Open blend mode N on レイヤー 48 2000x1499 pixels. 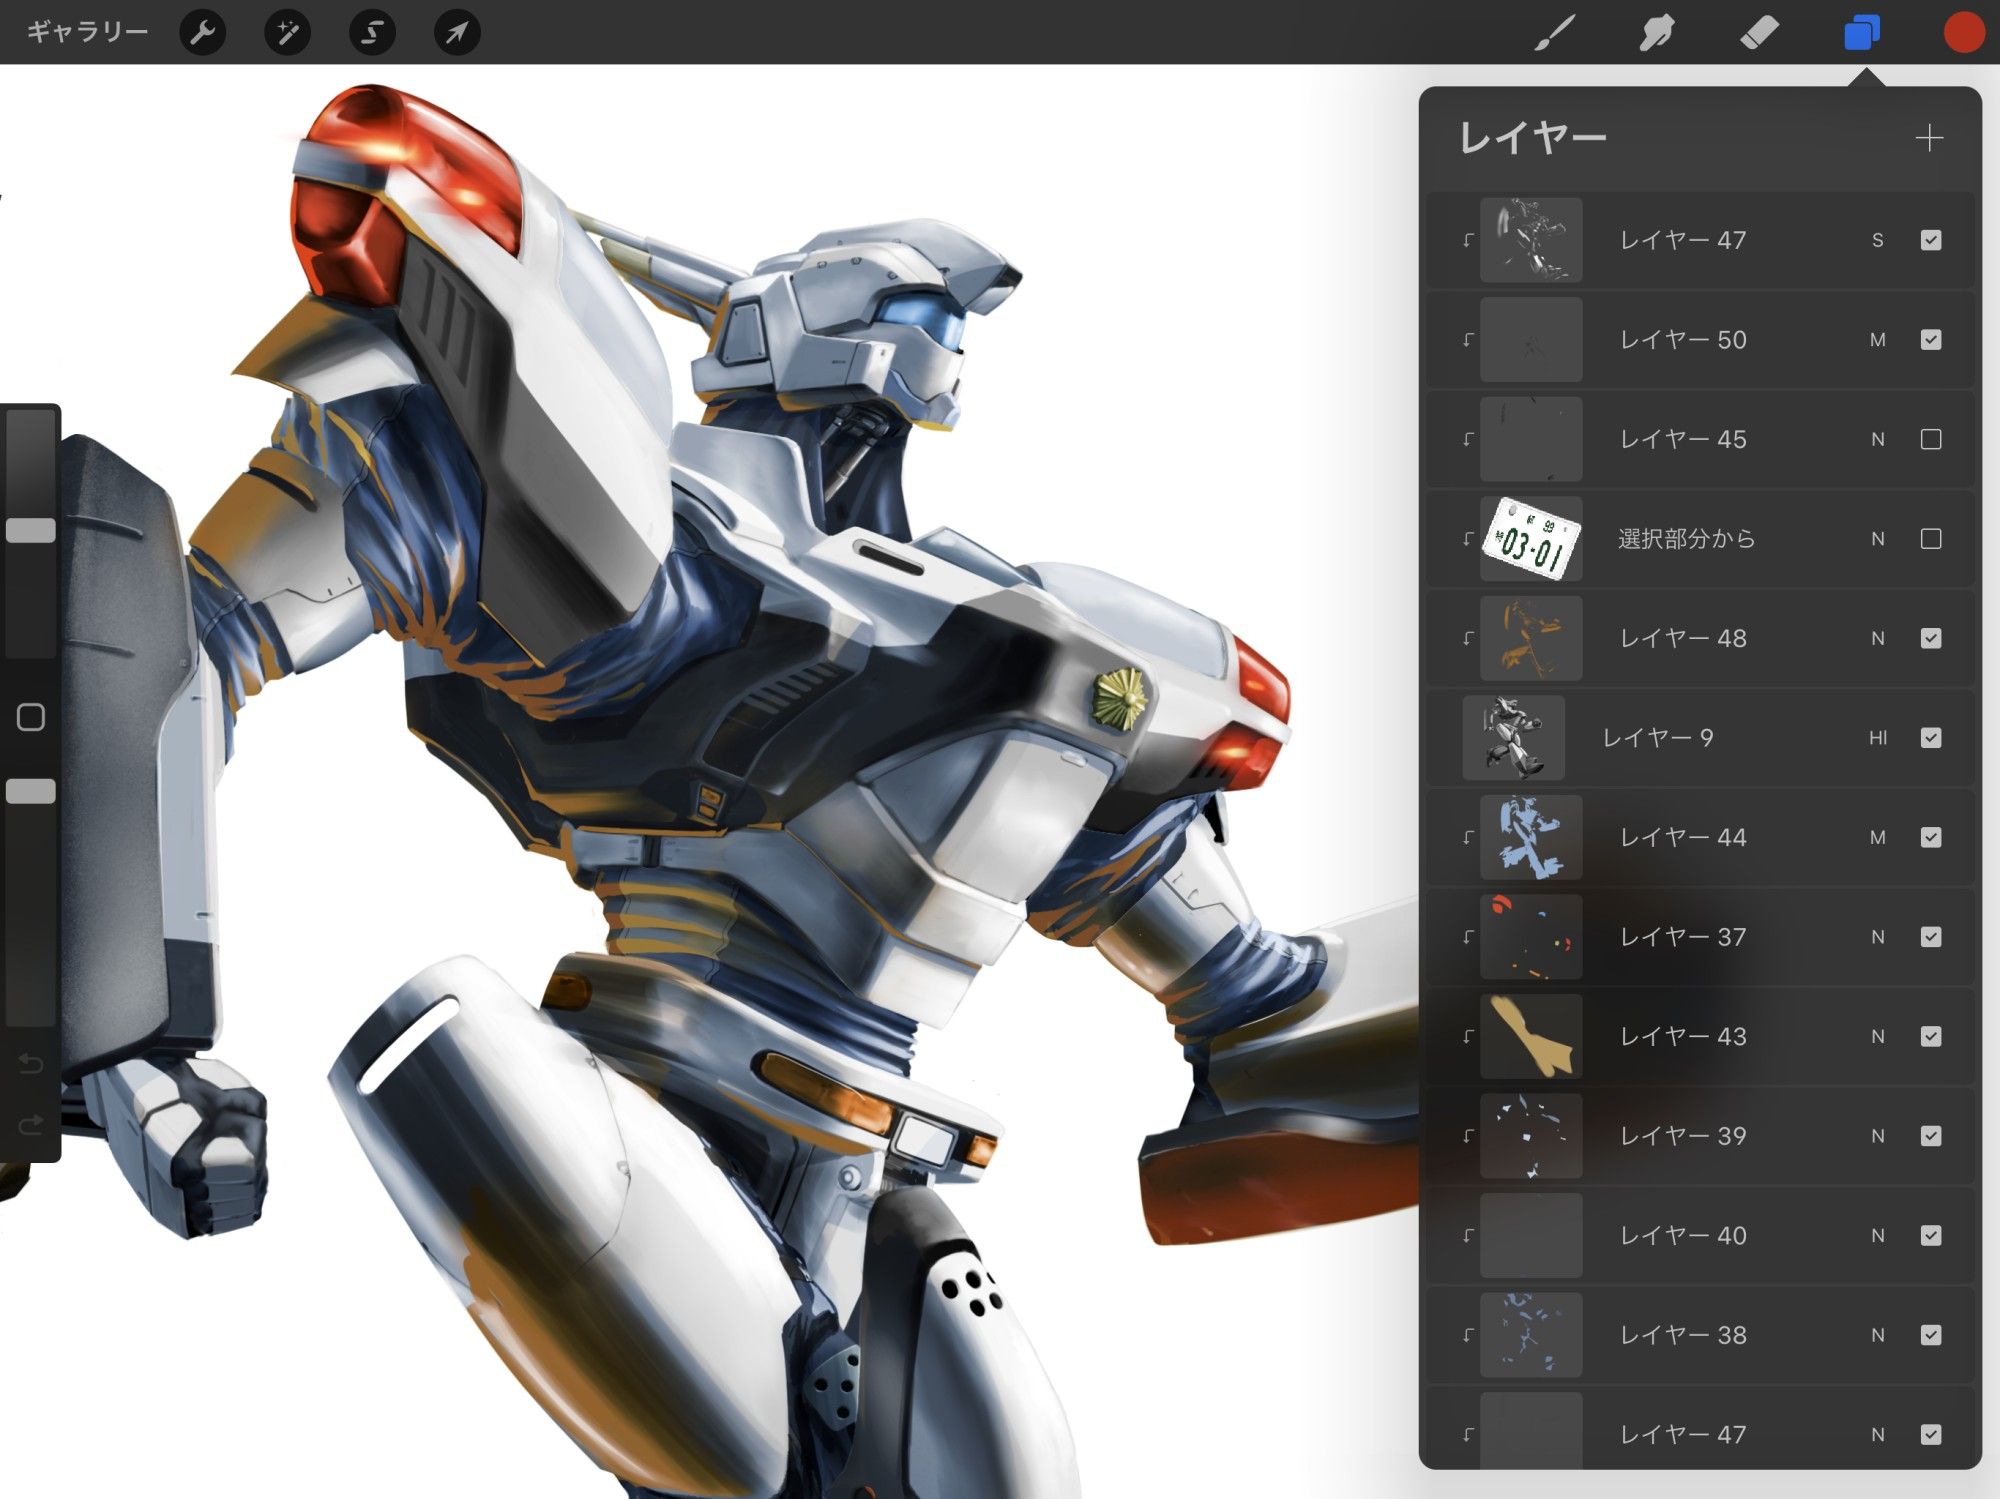pyautogui.click(x=1878, y=638)
